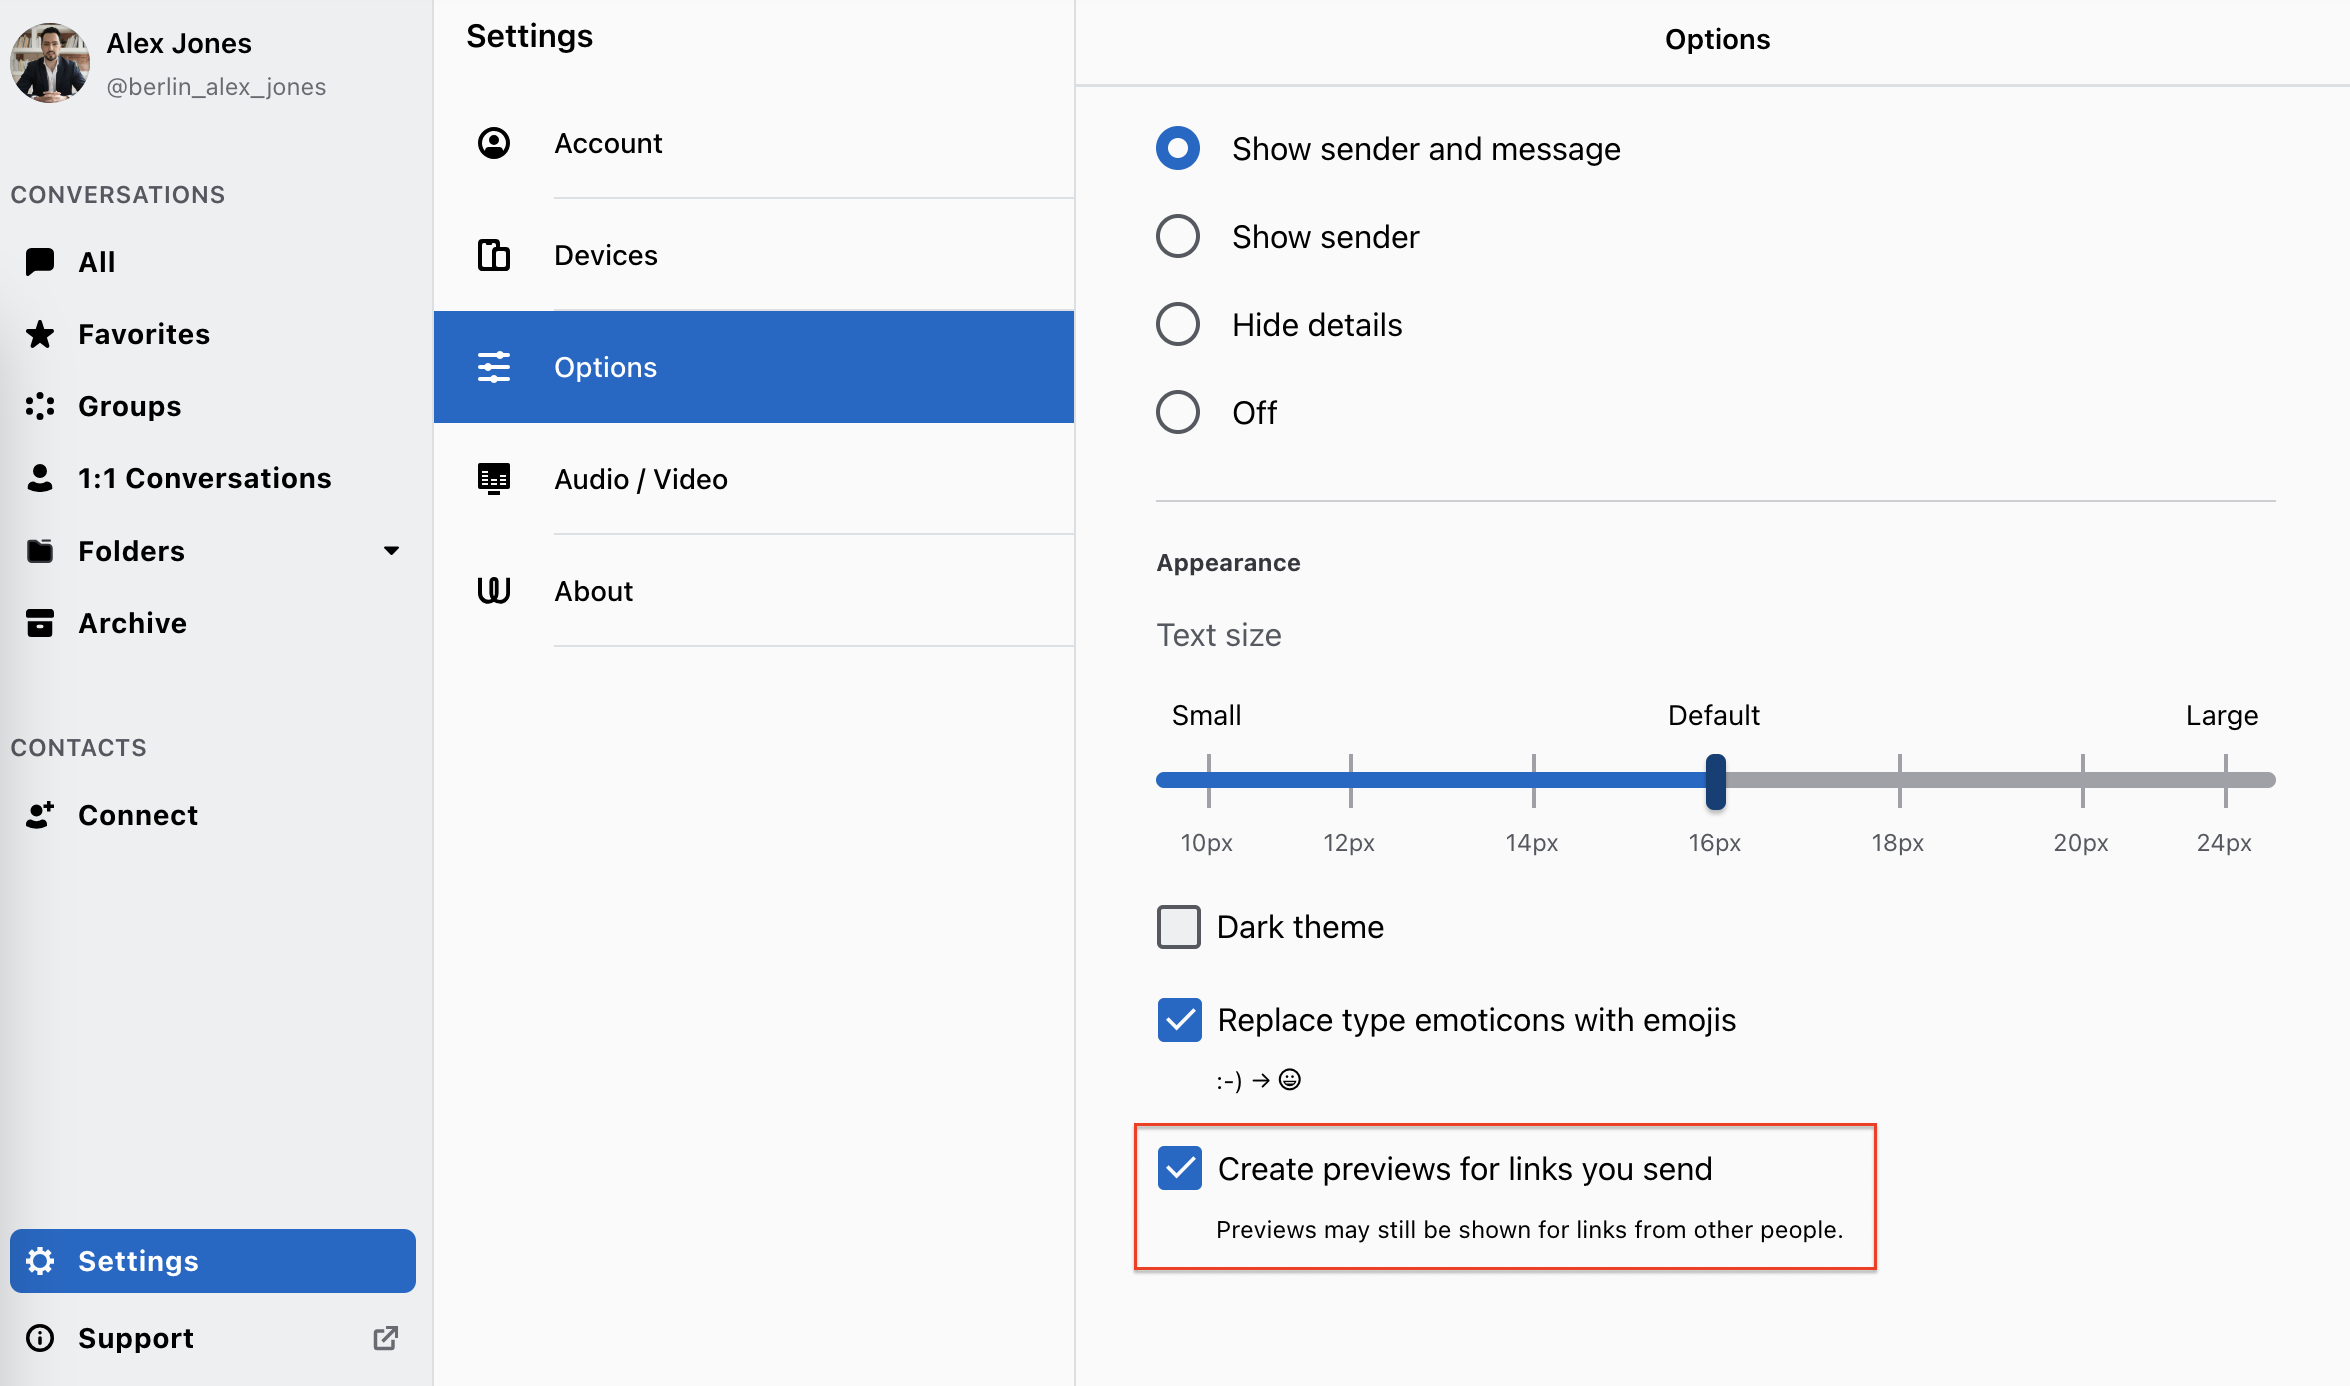Click Alex Jones profile avatar
2350x1386 pixels.
(x=50, y=63)
